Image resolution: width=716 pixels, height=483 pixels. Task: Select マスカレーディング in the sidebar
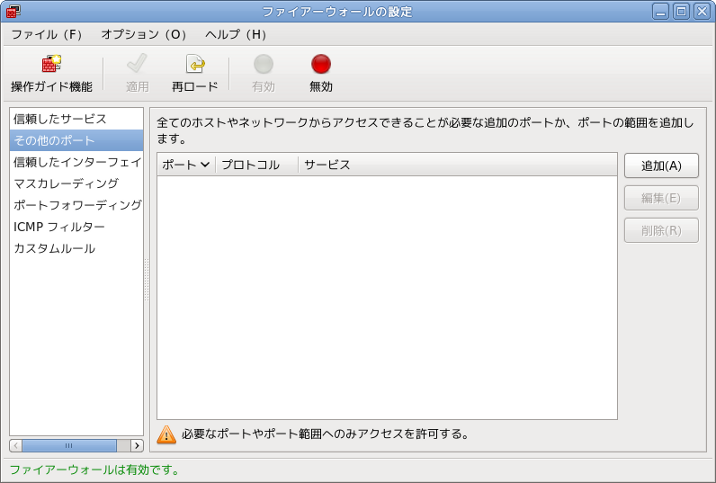[76, 184]
